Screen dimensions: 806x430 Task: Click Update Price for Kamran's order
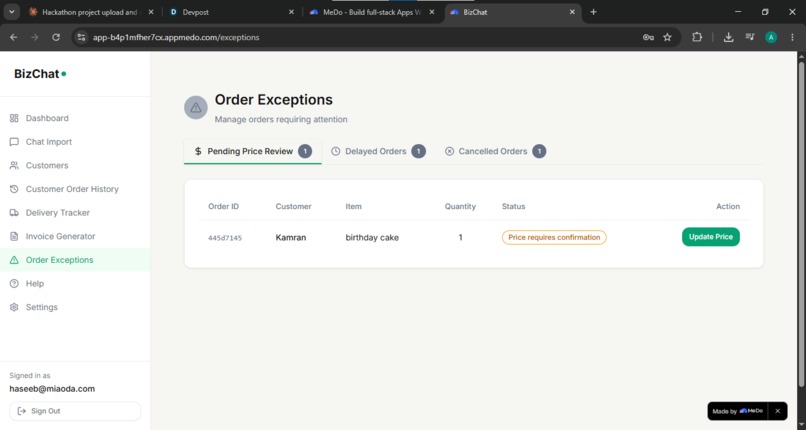(x=710, y=237)
